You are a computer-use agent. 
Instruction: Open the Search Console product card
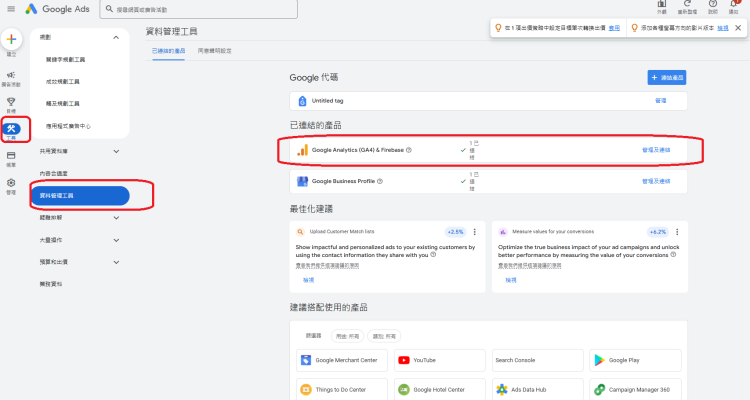click(x=538, y=360)
